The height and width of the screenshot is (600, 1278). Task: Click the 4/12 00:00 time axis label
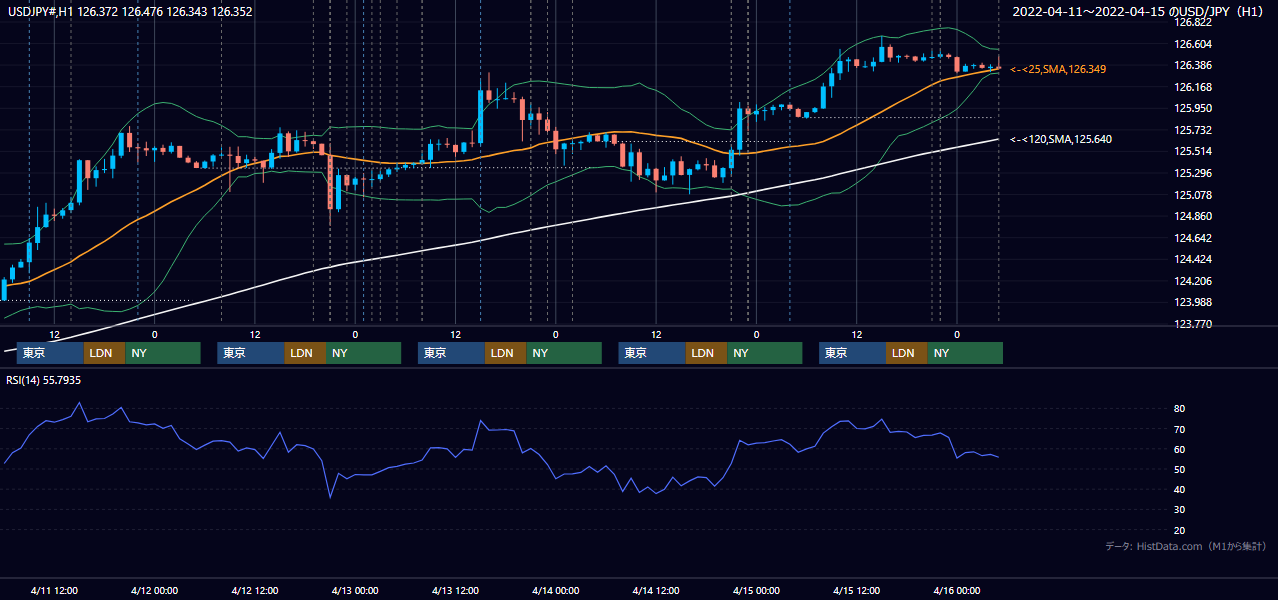click(154, 591)
